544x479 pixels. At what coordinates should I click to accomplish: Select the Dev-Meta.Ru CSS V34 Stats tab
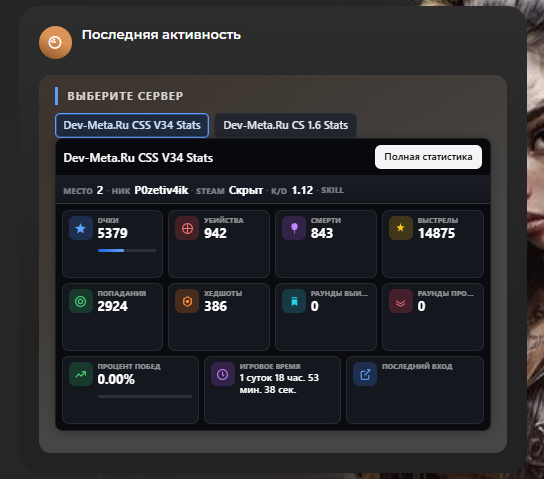[x=132, y=125]
